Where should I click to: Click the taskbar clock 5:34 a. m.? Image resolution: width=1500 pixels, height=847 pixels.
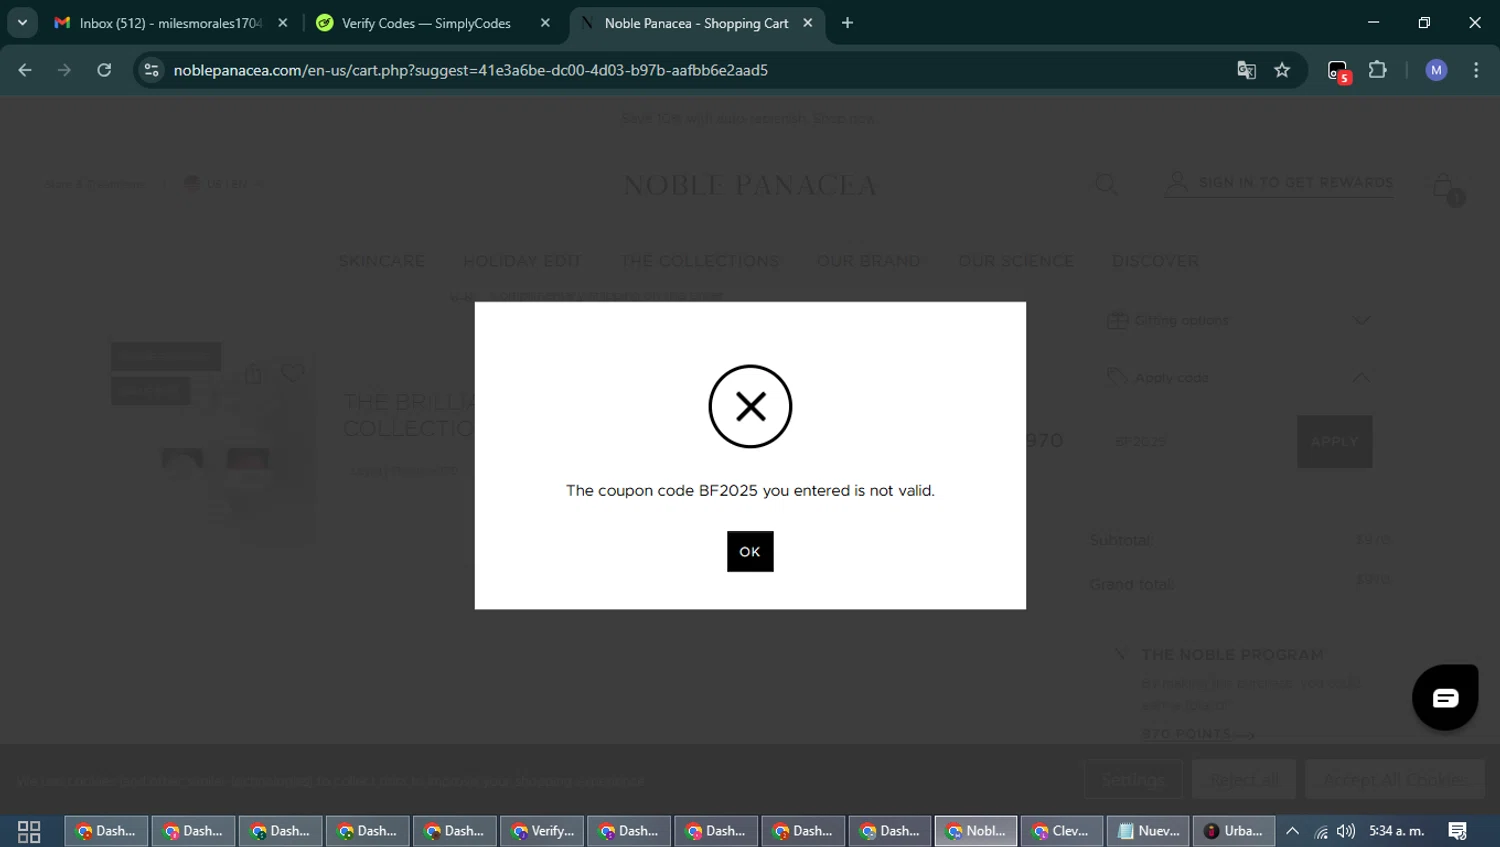pos(1397,831)
